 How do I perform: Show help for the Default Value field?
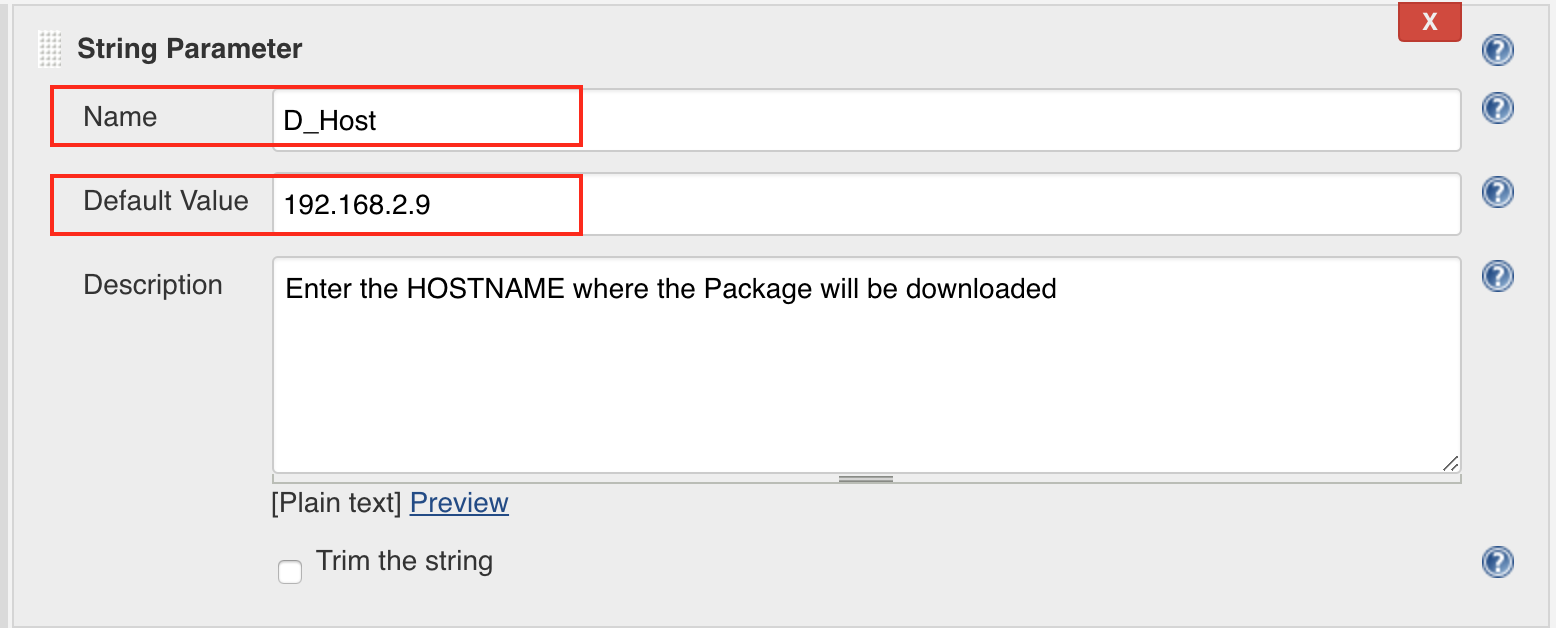[1497, 192]
